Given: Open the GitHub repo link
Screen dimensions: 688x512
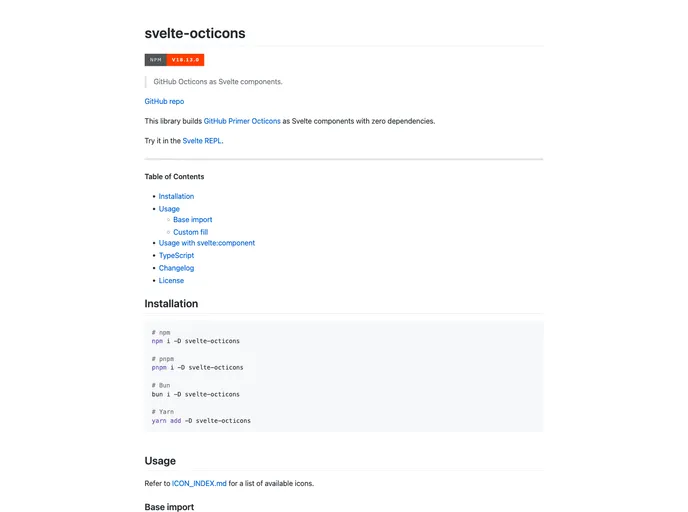Looking at the screenshot, I should [164, 101].
